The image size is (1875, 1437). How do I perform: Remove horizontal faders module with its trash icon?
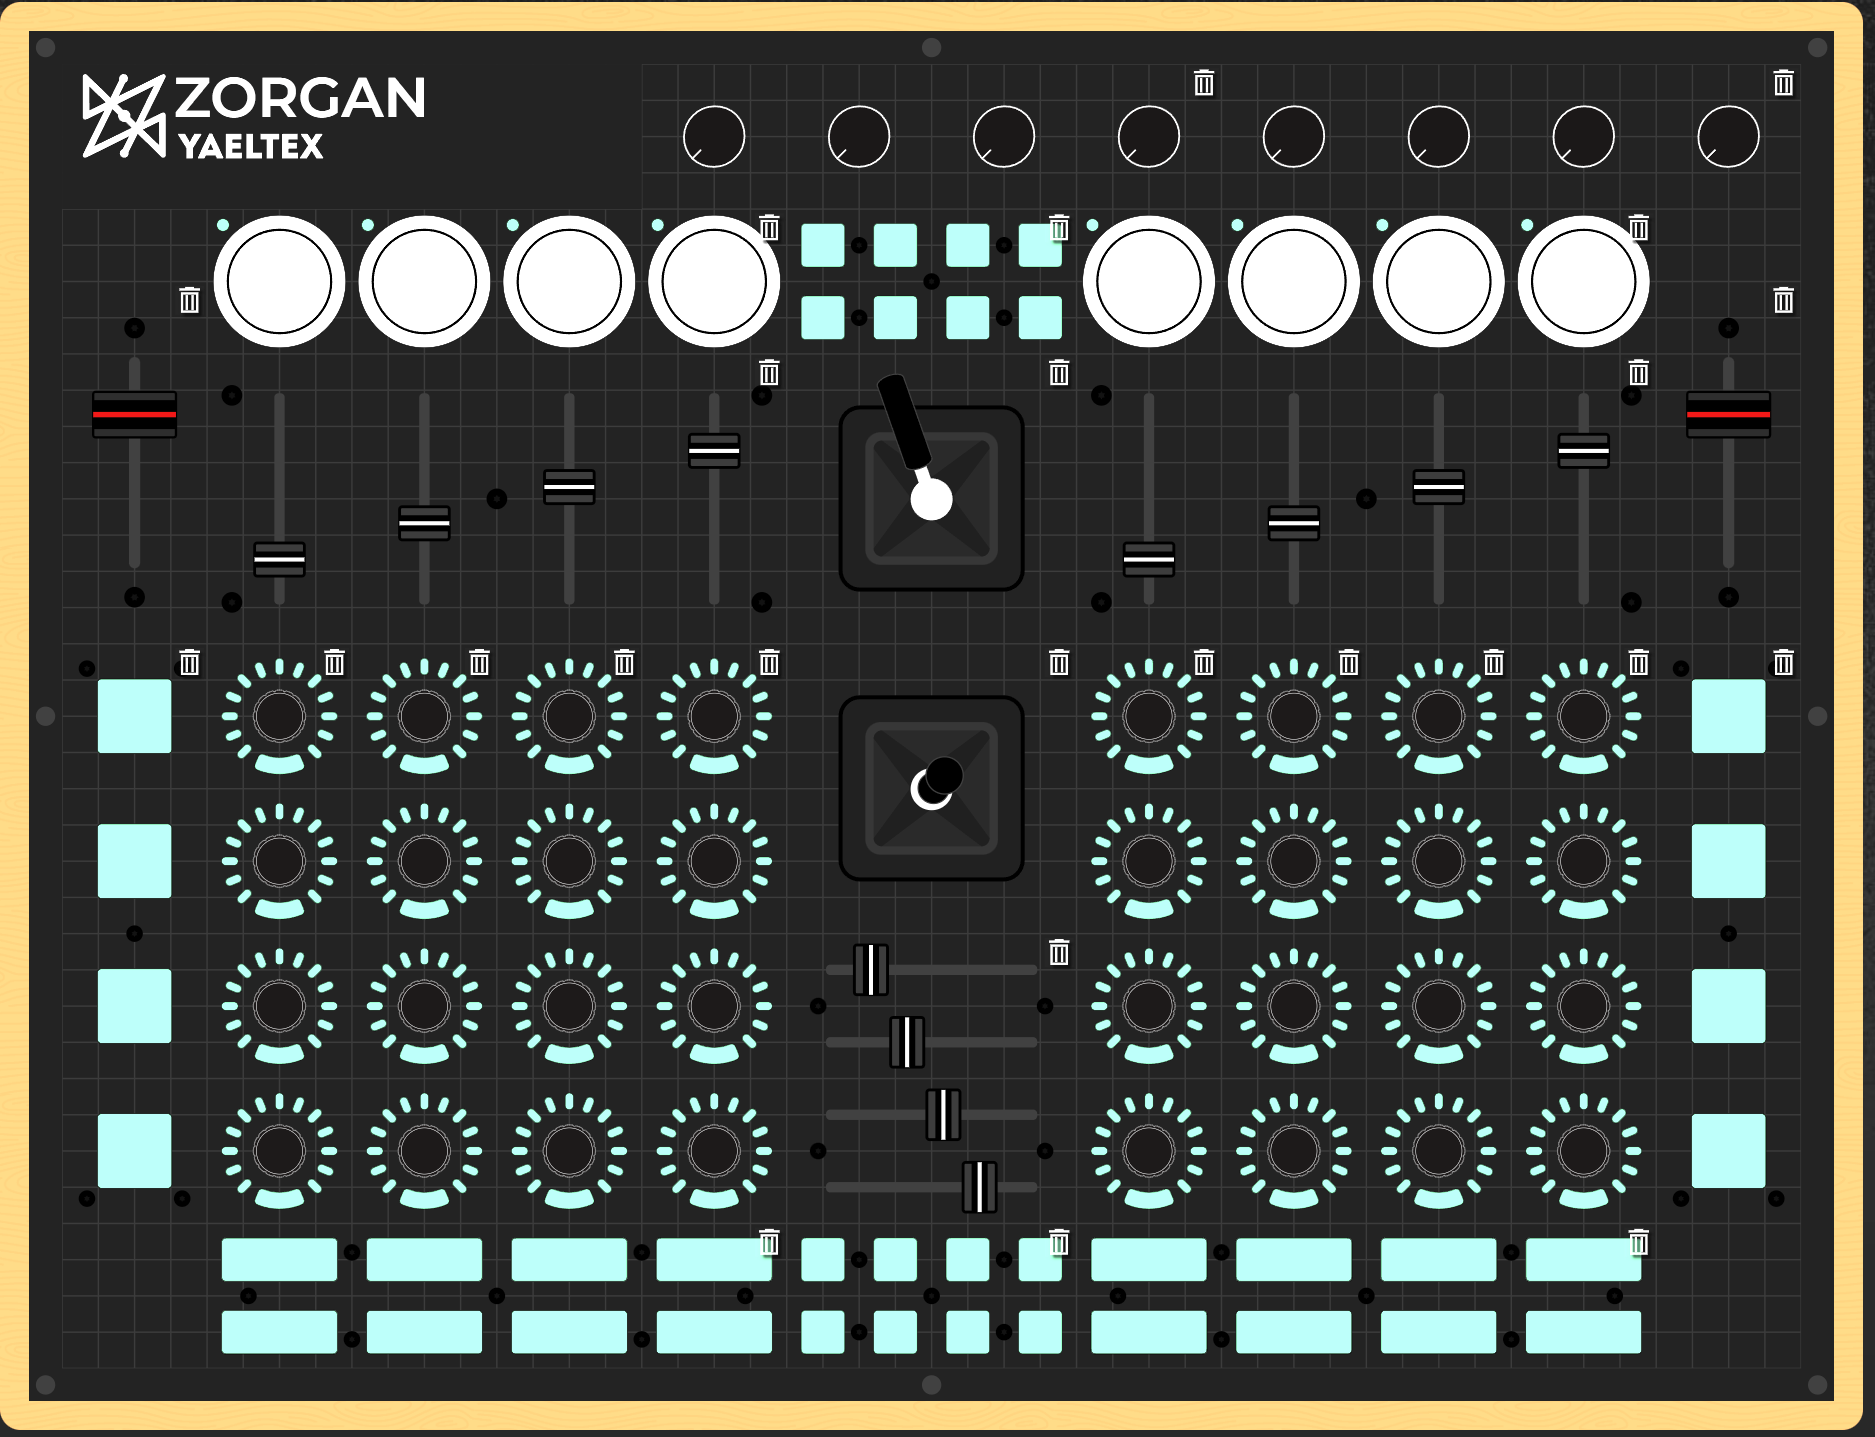(x=1059, y=953)
